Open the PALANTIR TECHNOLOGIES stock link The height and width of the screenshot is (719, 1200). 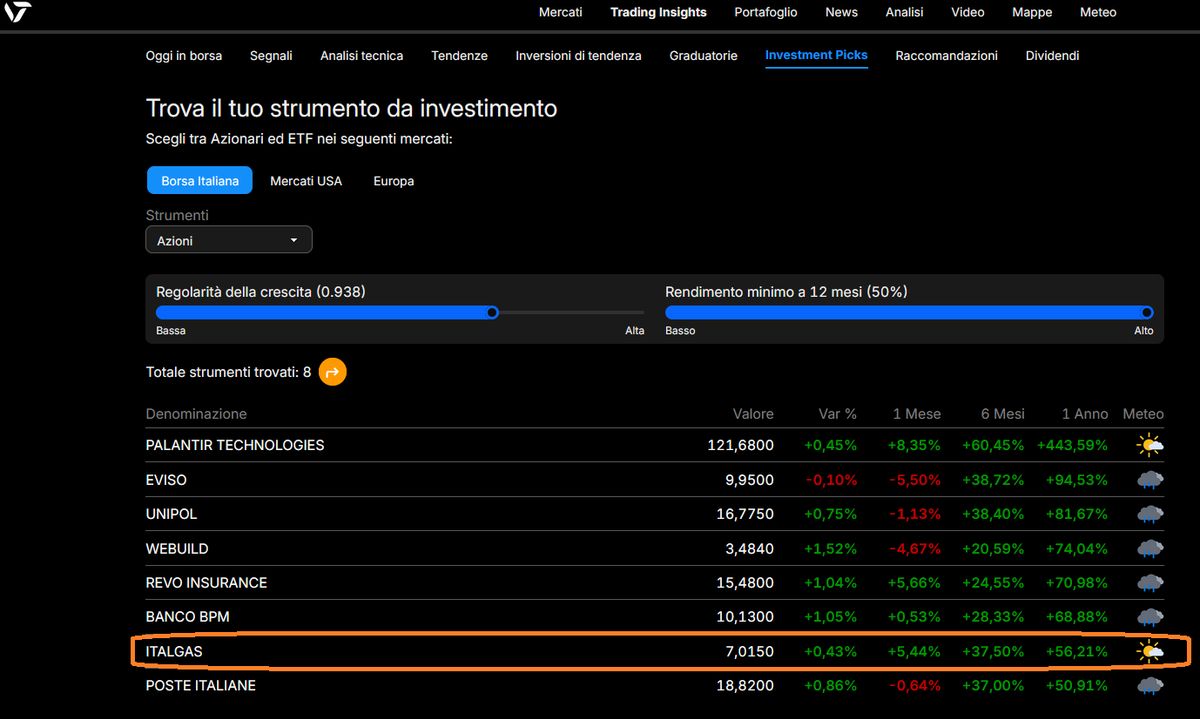click(x=235, y=445)
